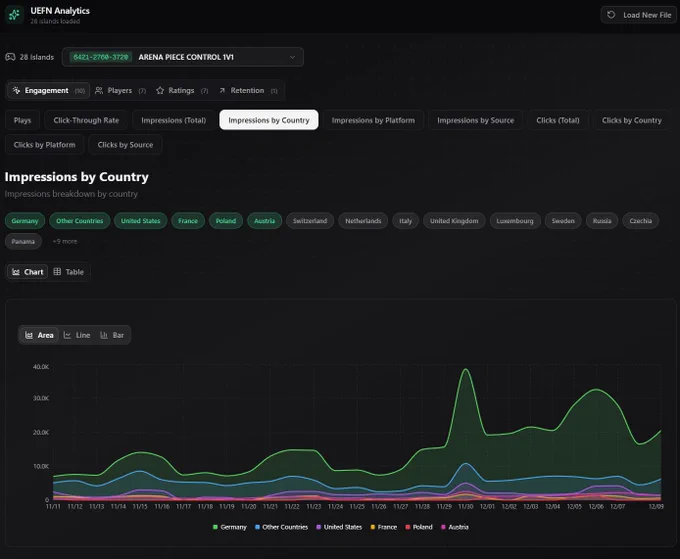Expand the +9 more countries list
Image resolution: width=680 pixels, height=559 pixels.
(65, 241)
